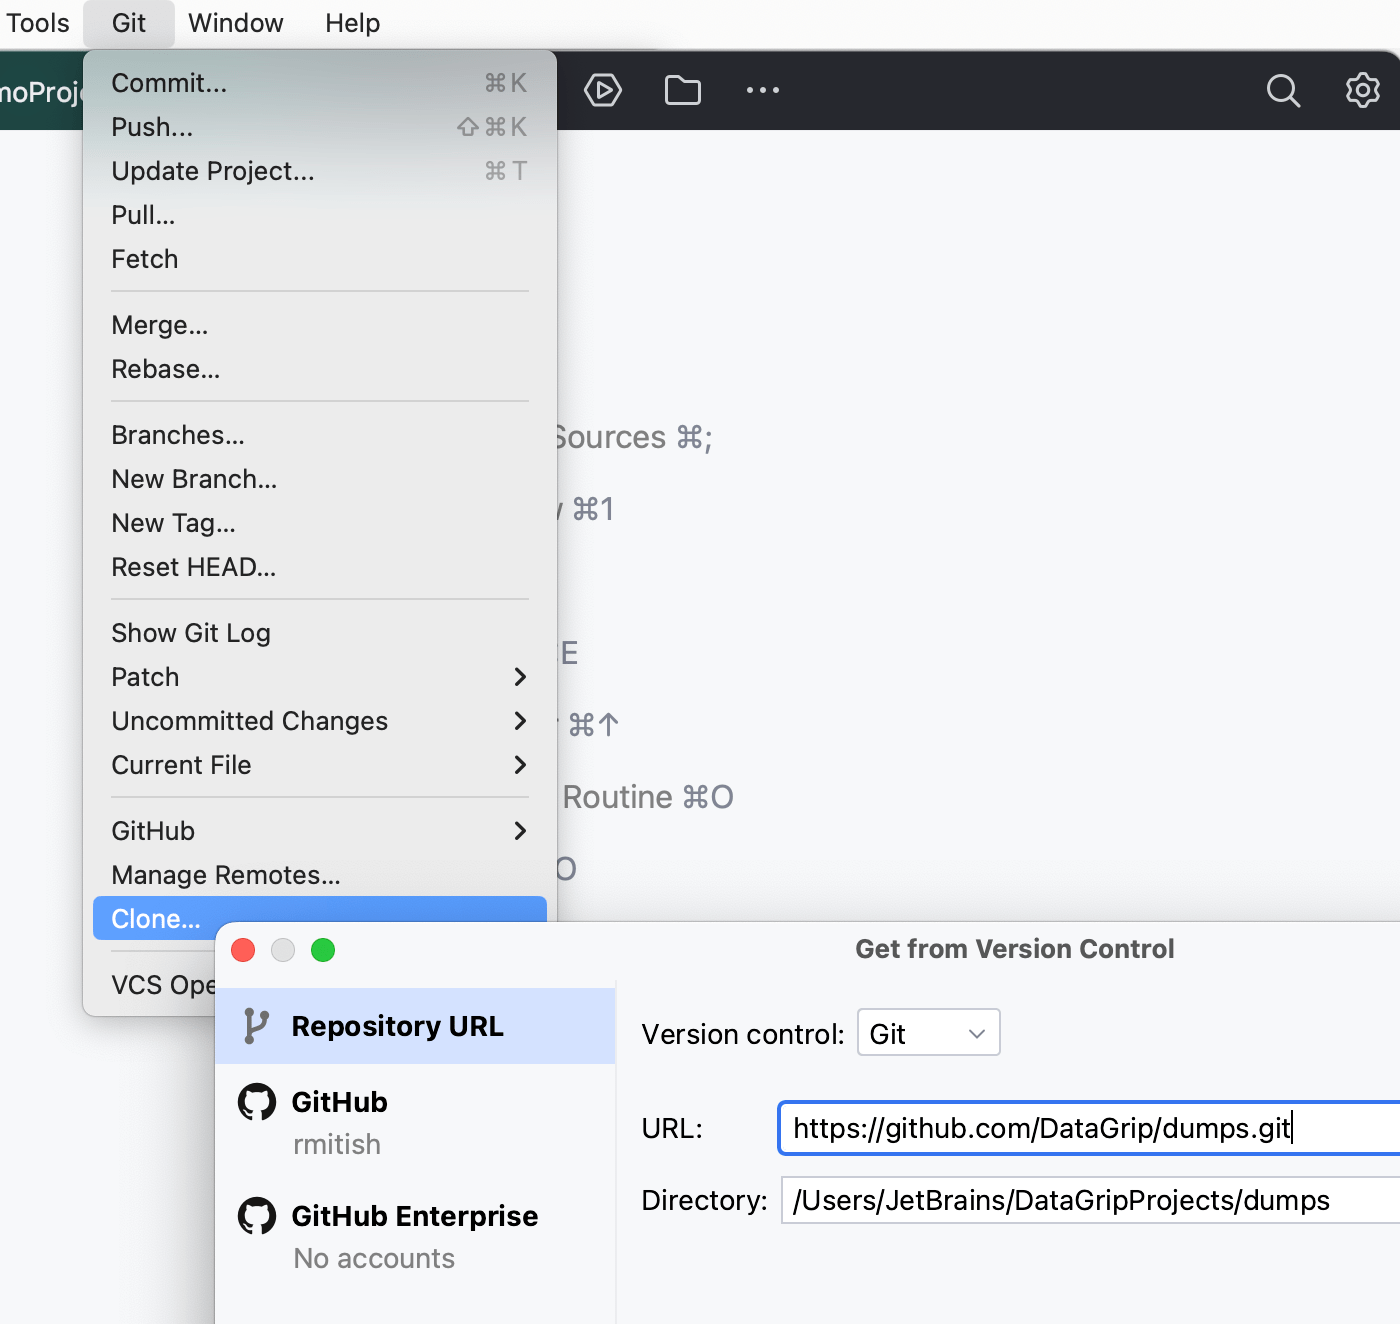
Task: Open the project folder icon in toolbar
Action: 682,90
